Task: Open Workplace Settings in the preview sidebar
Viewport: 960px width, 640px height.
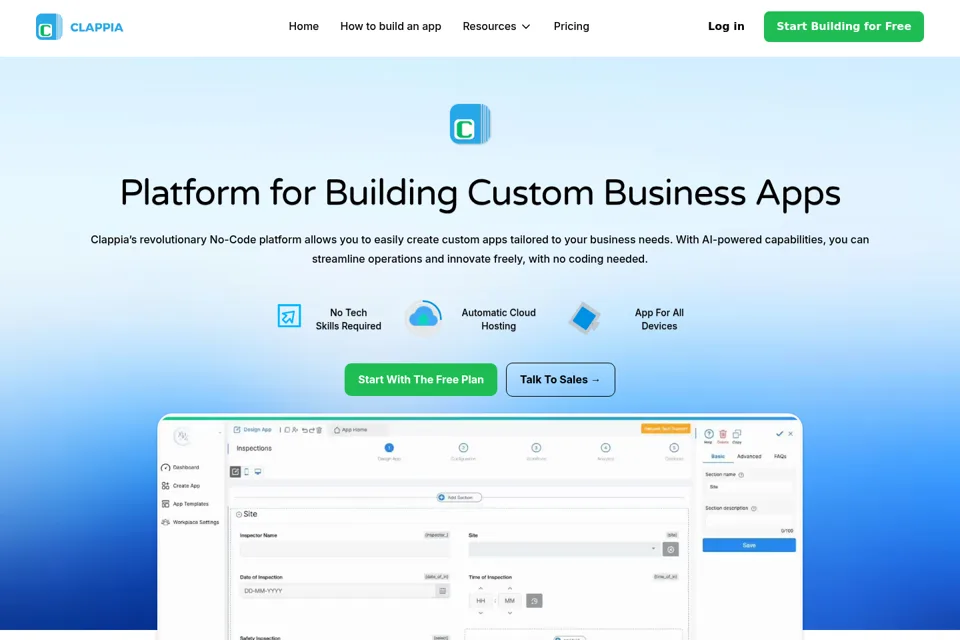Action: click(x=190, y=522)
